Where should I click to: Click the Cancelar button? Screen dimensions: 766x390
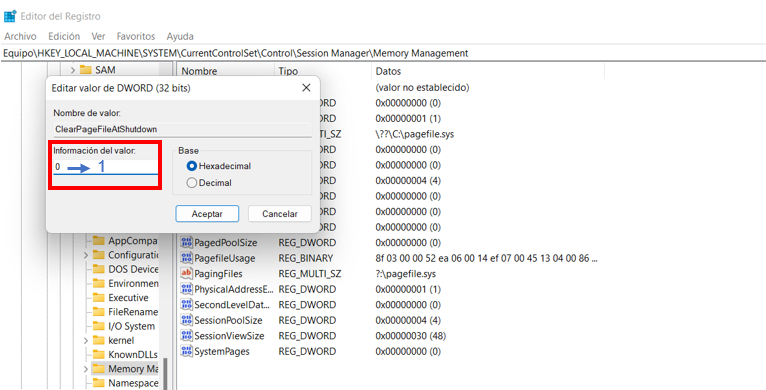[x=279, y=214]
